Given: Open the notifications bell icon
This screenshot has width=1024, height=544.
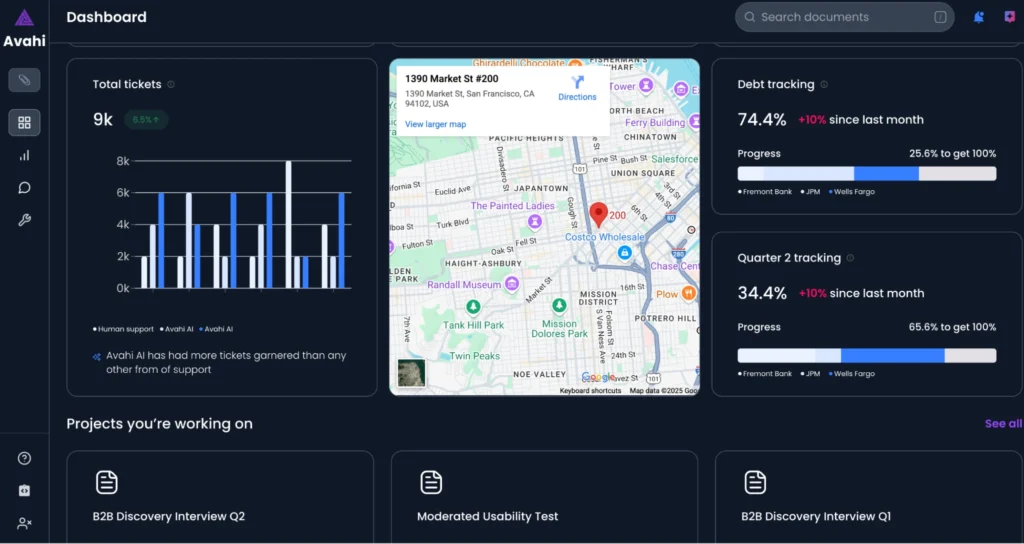Looking at the screenshot, I should pyautogui.click(x=978, y=18).
